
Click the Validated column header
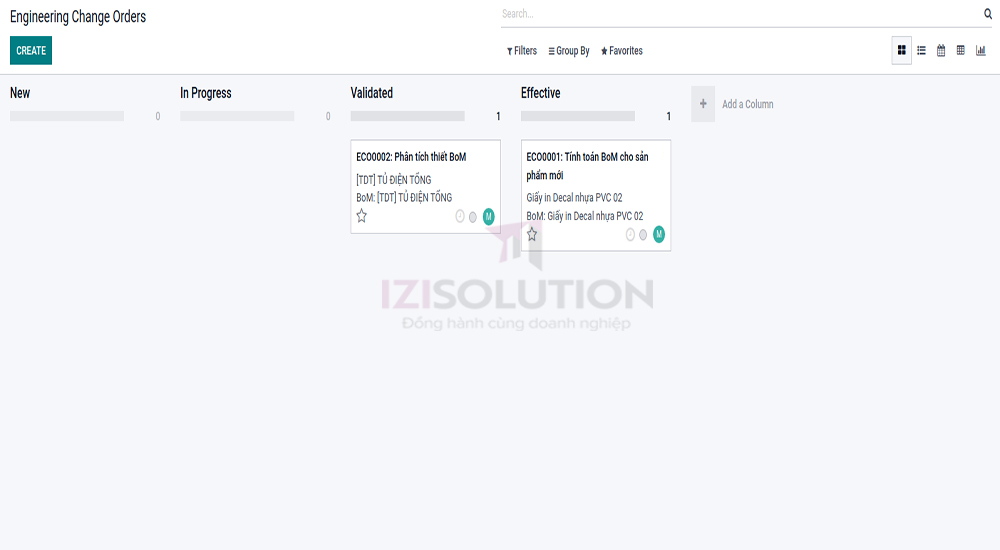[372, 93]
